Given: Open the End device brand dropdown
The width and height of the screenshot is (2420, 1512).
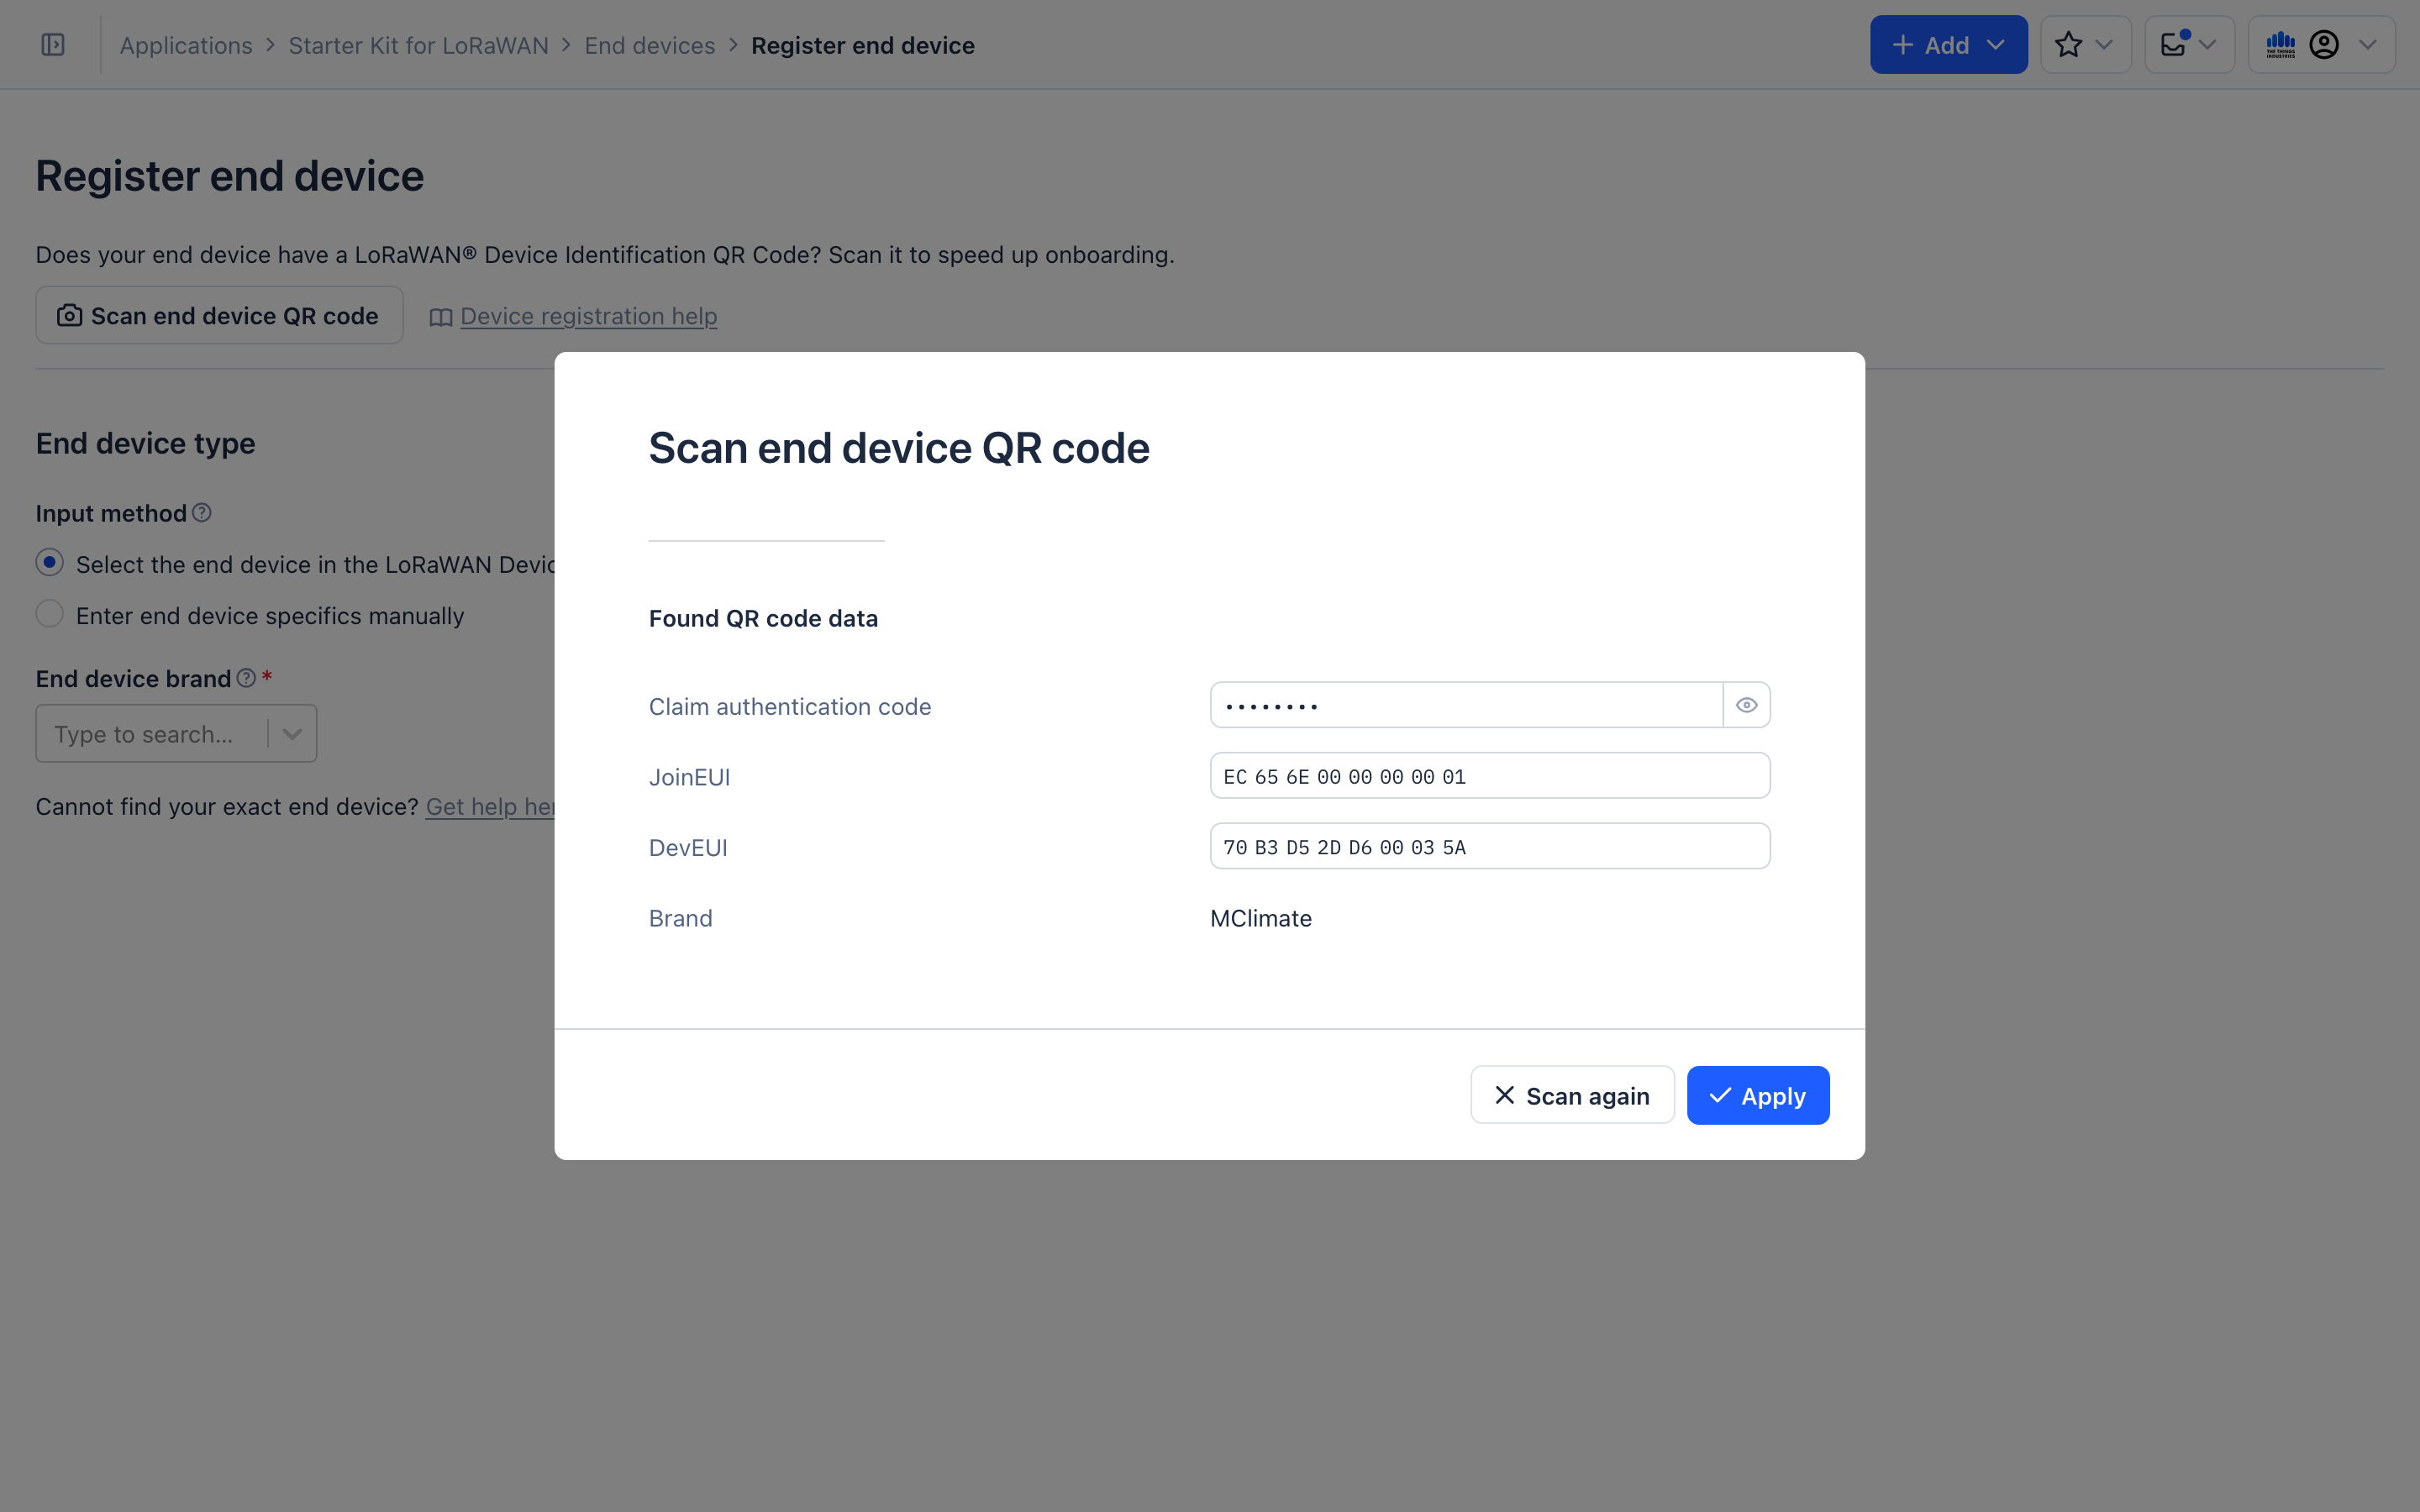Looking at the screenshot, I should [x=292, y=734].
